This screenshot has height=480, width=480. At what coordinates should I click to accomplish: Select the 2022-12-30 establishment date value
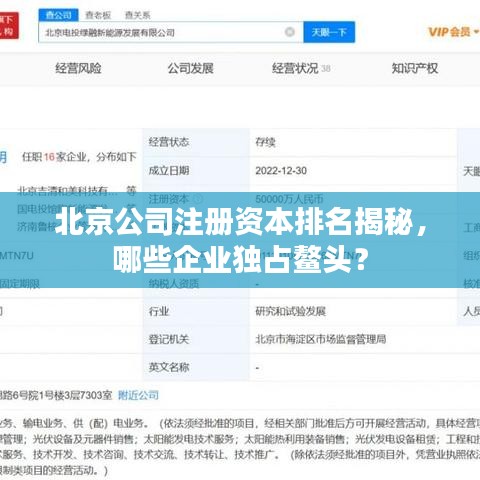pyautogui.click(x=281, y=171)
